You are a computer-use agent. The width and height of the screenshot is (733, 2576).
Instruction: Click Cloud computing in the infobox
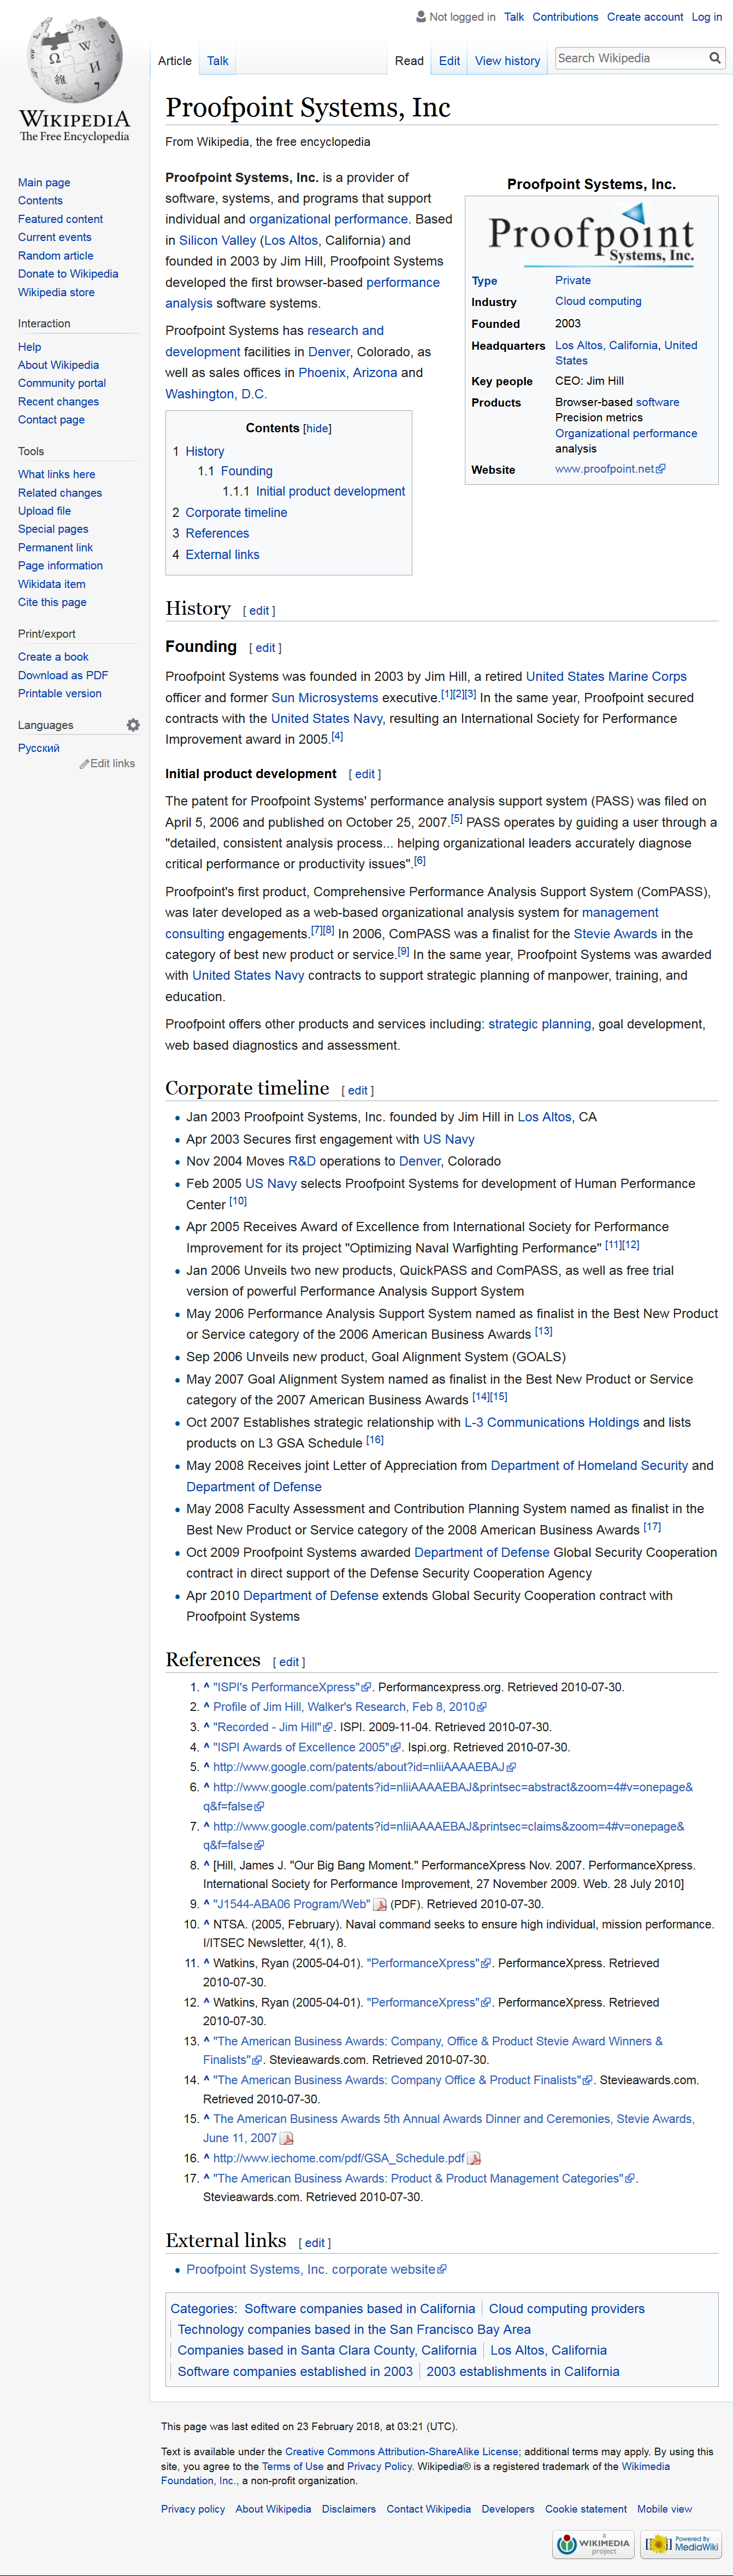[x=598, y=302]
